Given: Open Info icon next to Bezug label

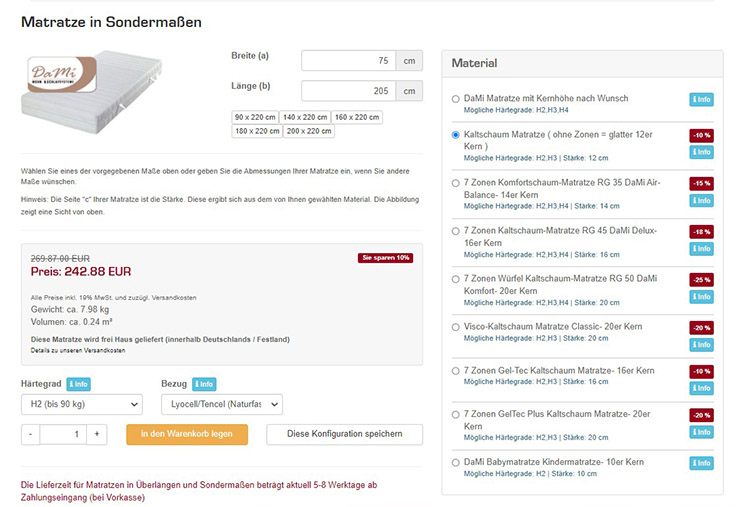Looking at the screenshot, I should (x=204, y=384).
